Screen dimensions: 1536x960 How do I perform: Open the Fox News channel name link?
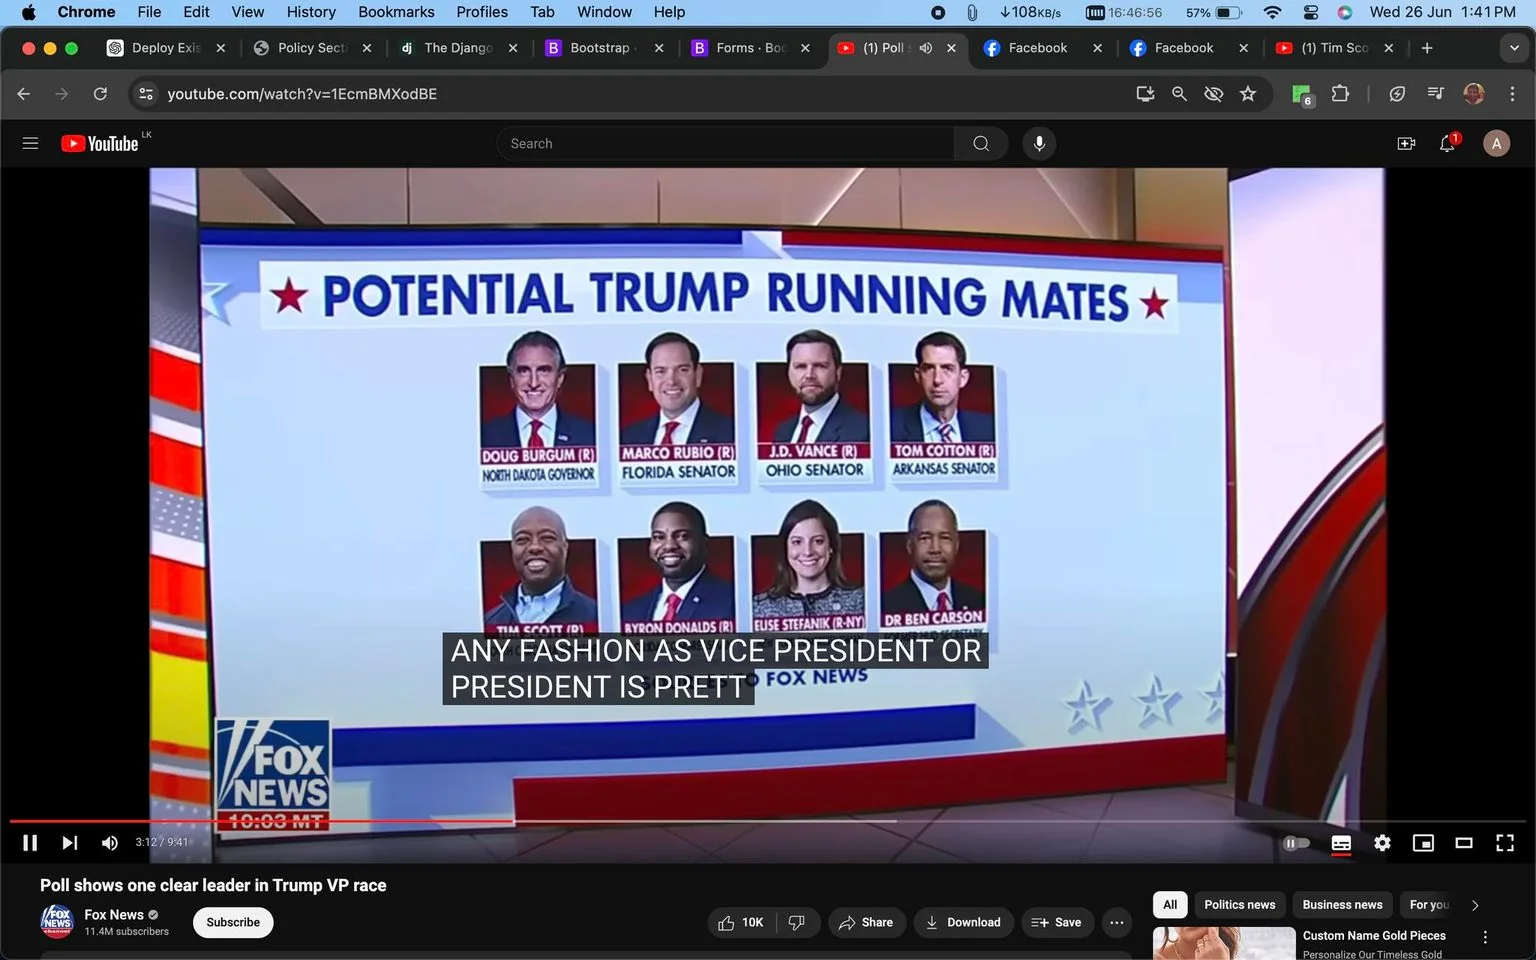pos(114,914)
